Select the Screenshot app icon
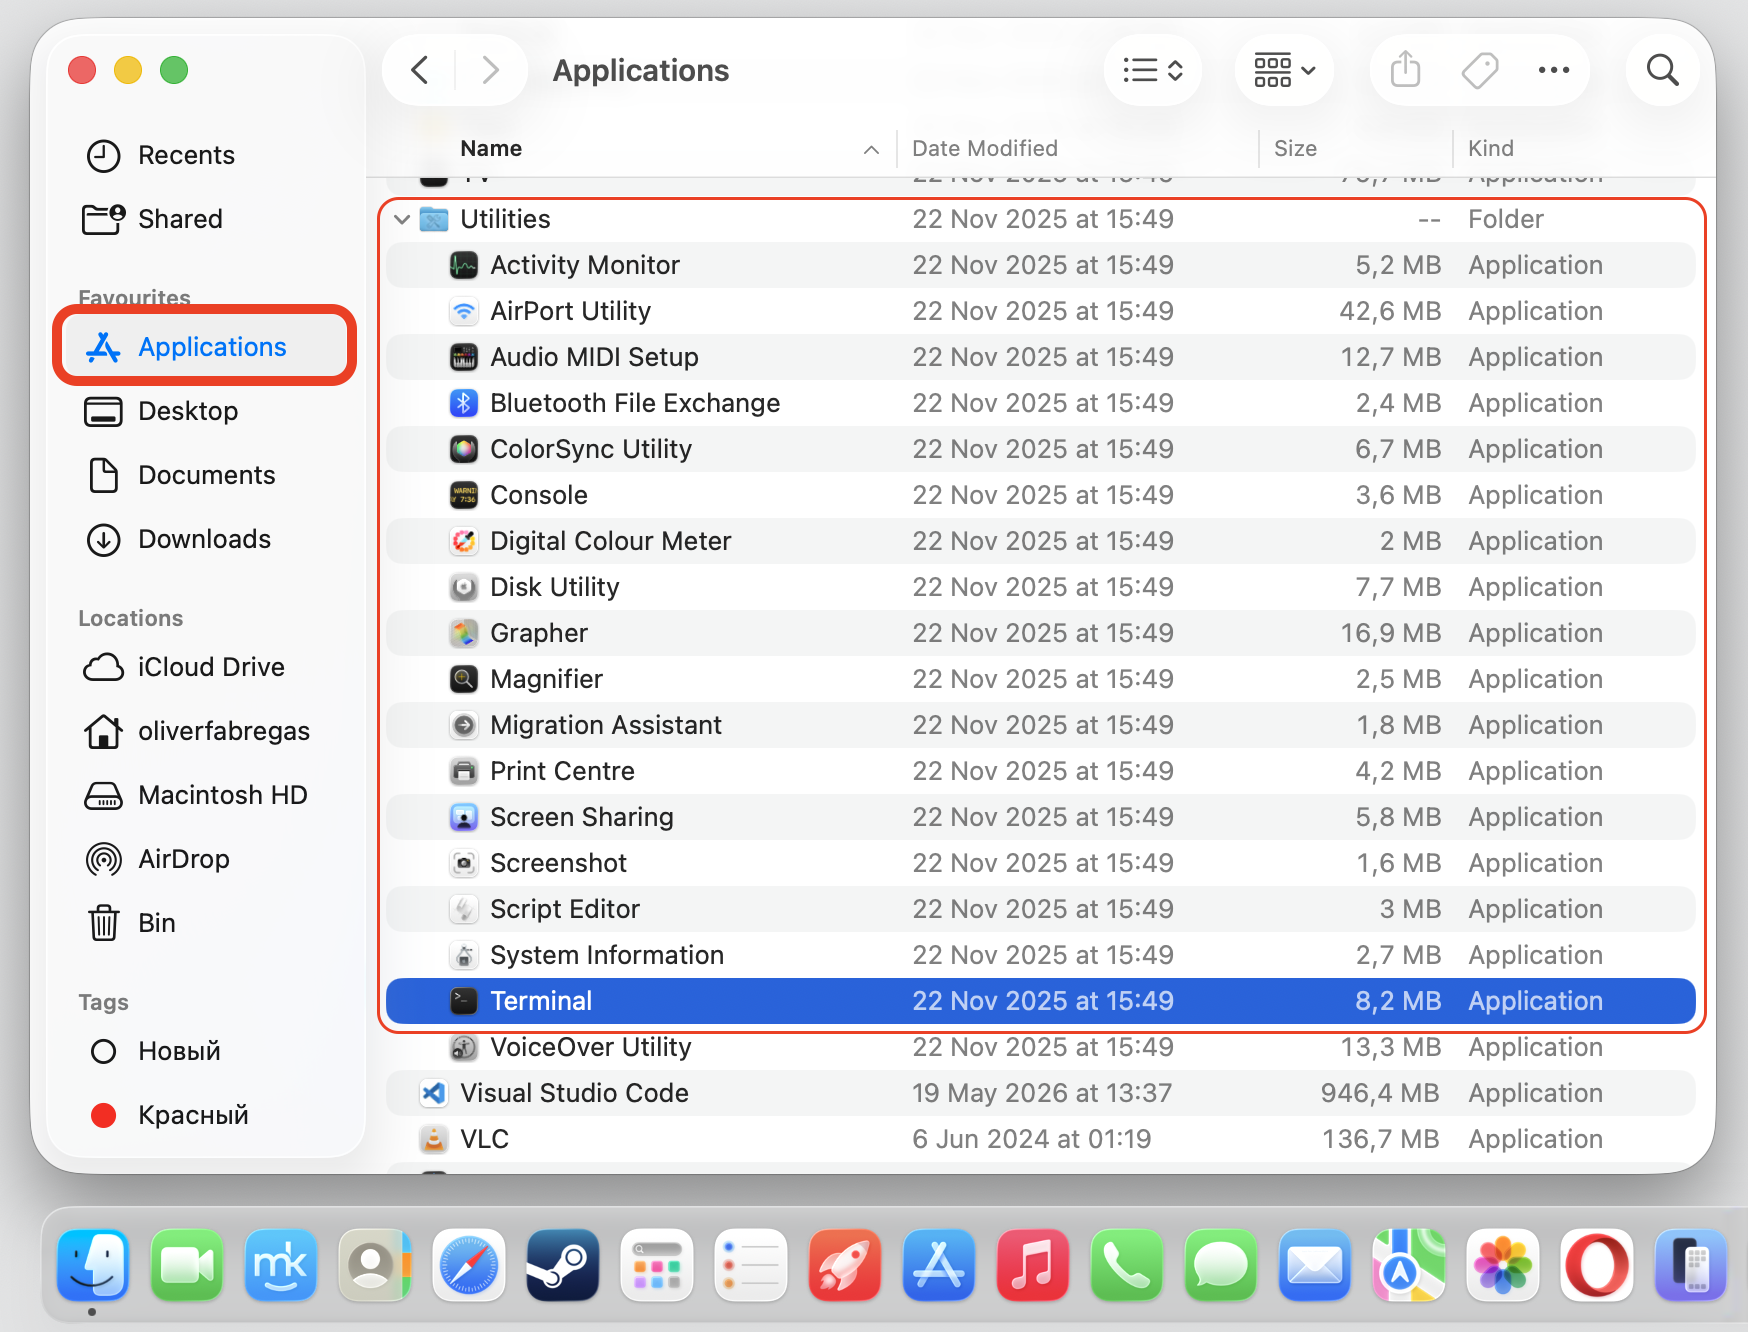 click(463, 863)
